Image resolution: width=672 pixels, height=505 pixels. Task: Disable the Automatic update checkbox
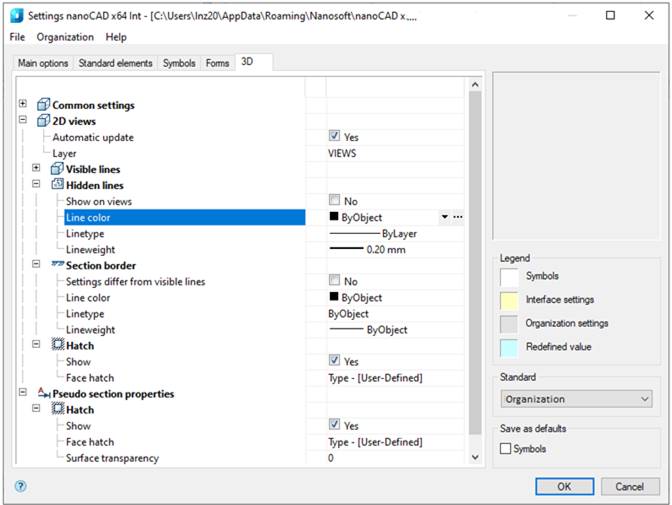click(335, 137)
